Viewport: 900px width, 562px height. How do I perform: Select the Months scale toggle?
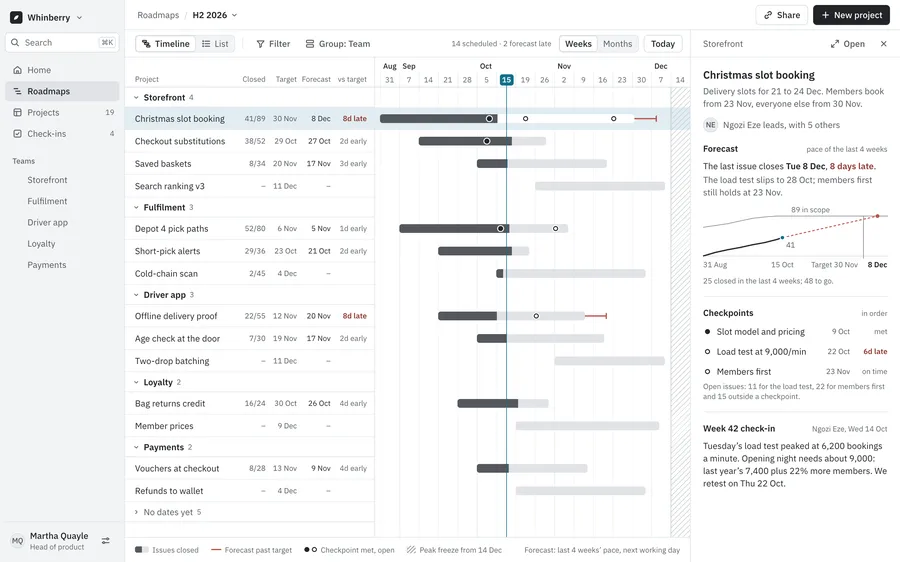pos(618,44)
